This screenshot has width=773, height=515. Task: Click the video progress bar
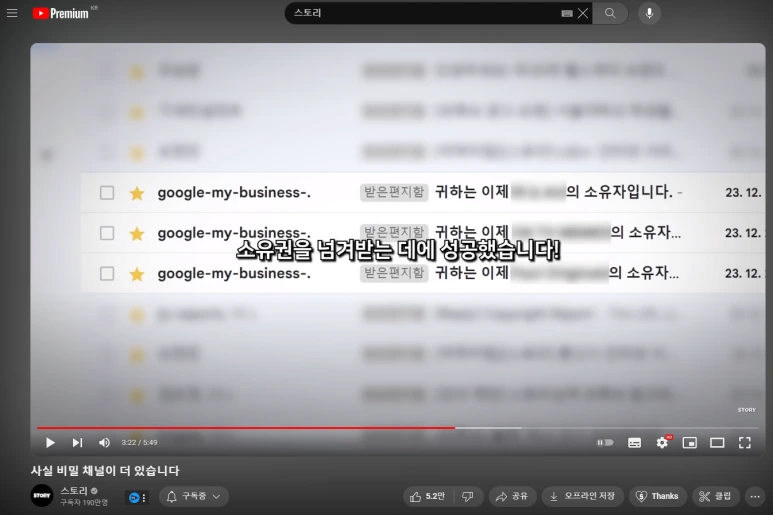pyautogui.click(x=397, y=428)
